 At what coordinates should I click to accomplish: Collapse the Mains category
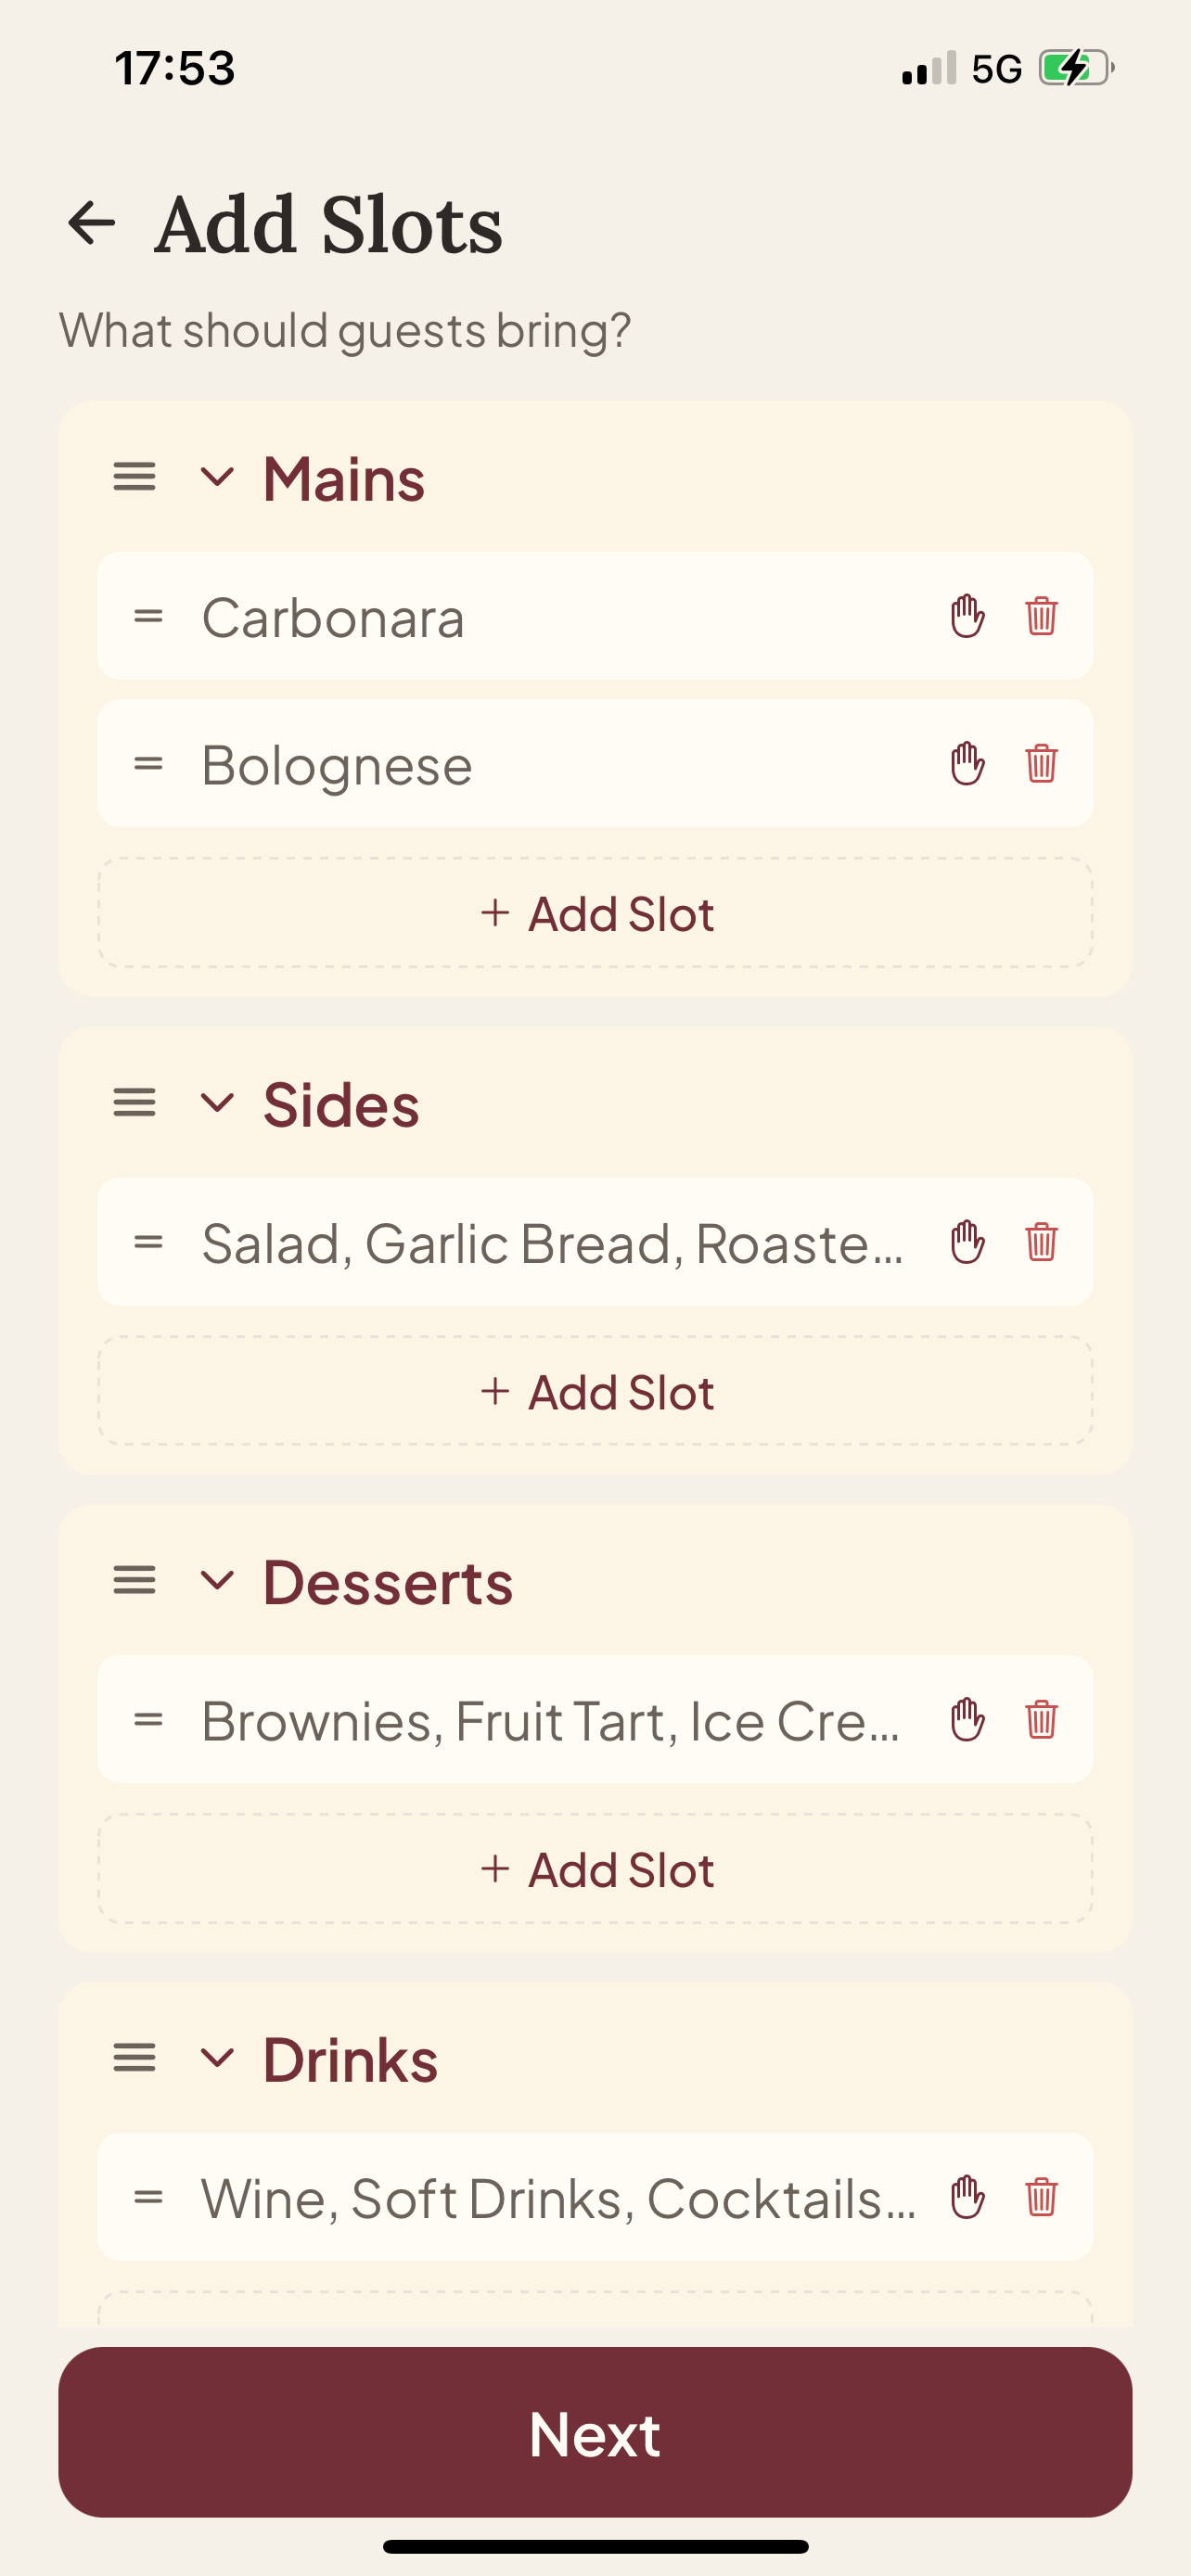[217, 477]
